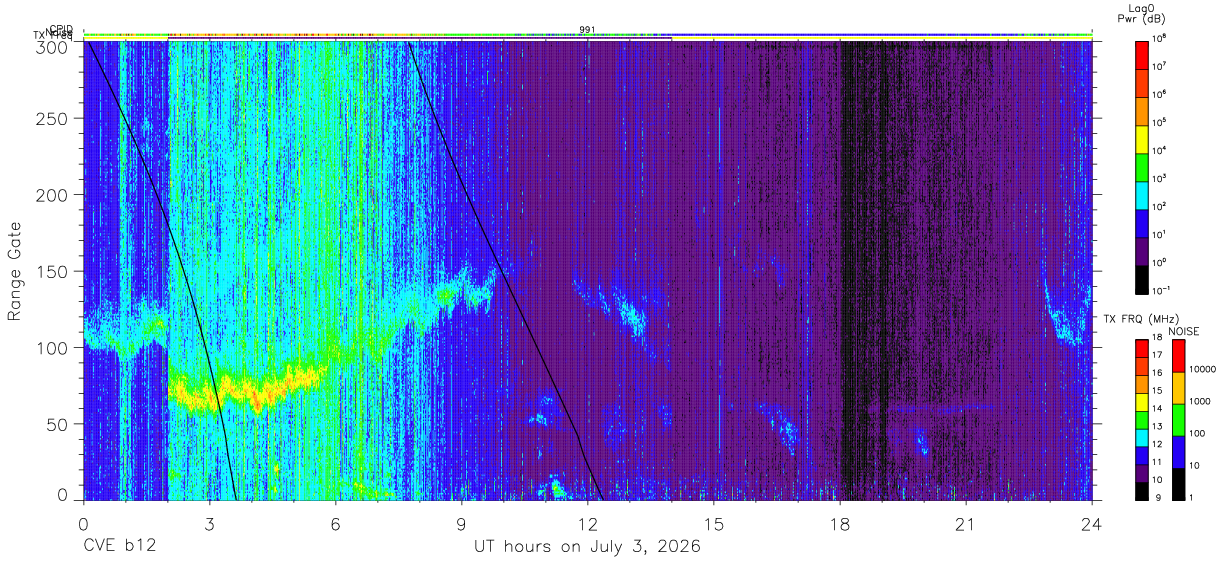This screenshot has width=1228, height=567.
Task: Click the x-axis tick label '6'
Action: click(x=335, y=524)
